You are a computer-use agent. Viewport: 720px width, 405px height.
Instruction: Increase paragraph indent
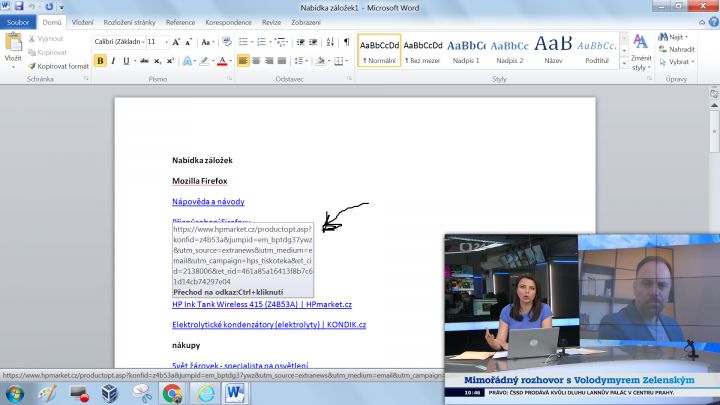coord(313,42)
